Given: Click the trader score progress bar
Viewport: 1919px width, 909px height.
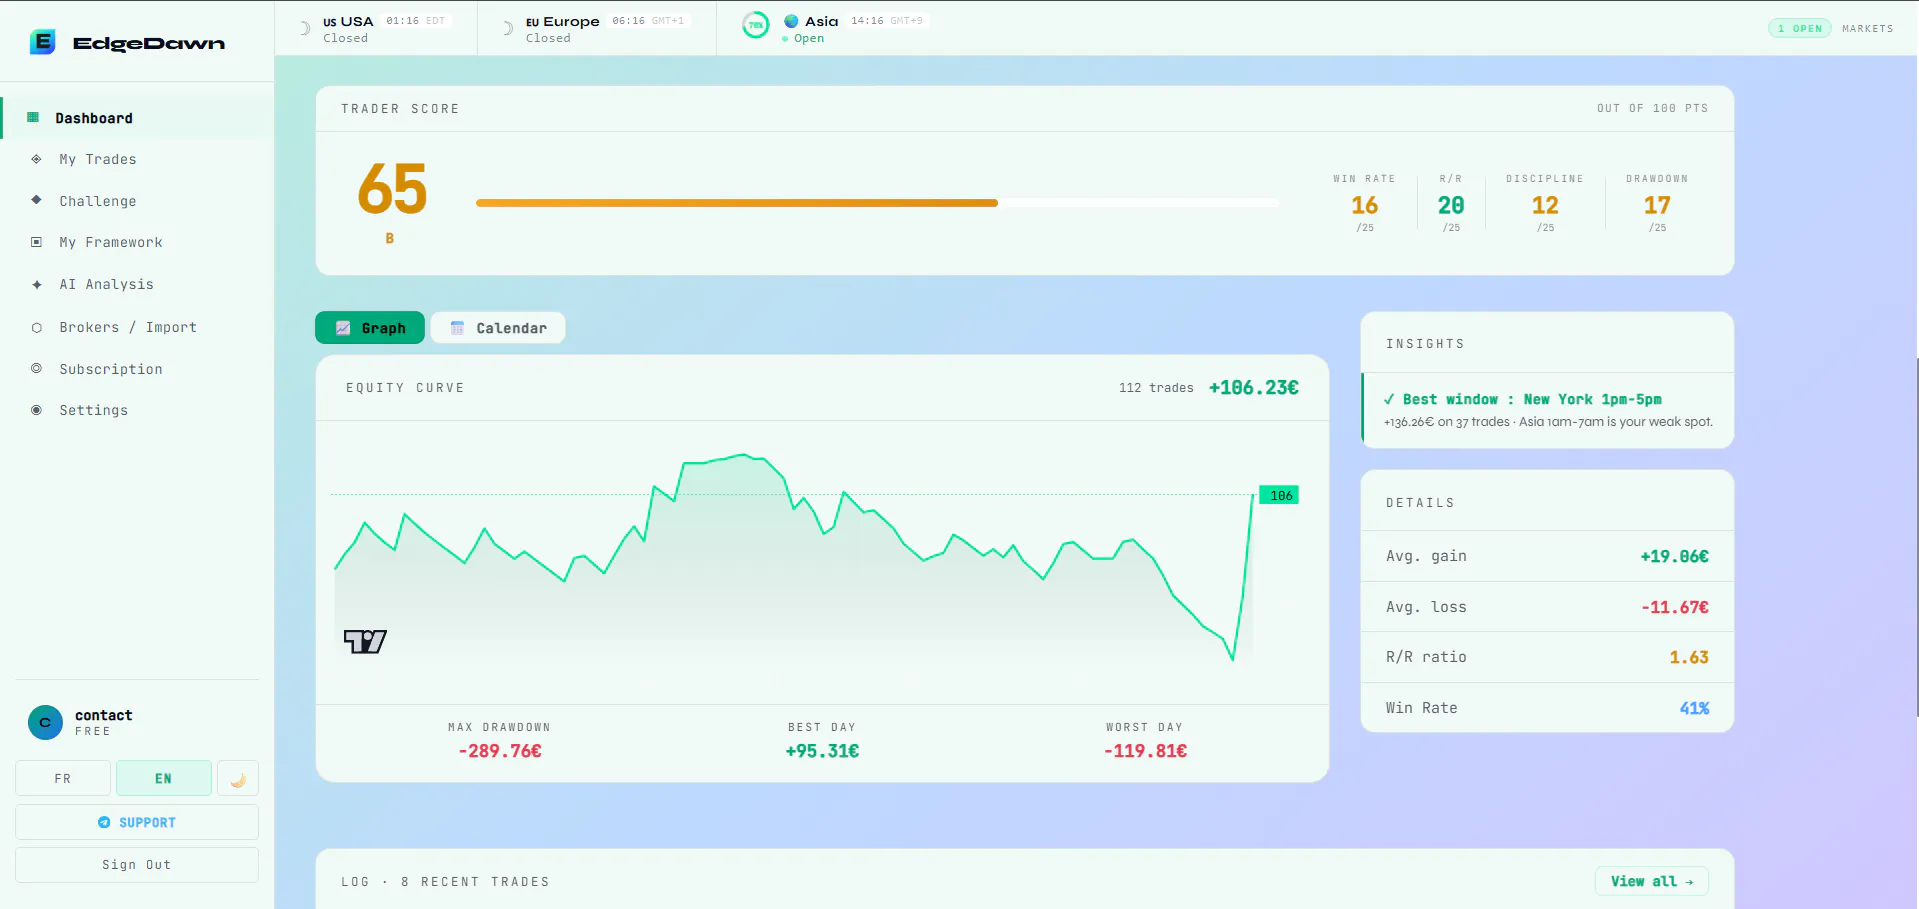Looking at the screenshot, I should (877, 203).
